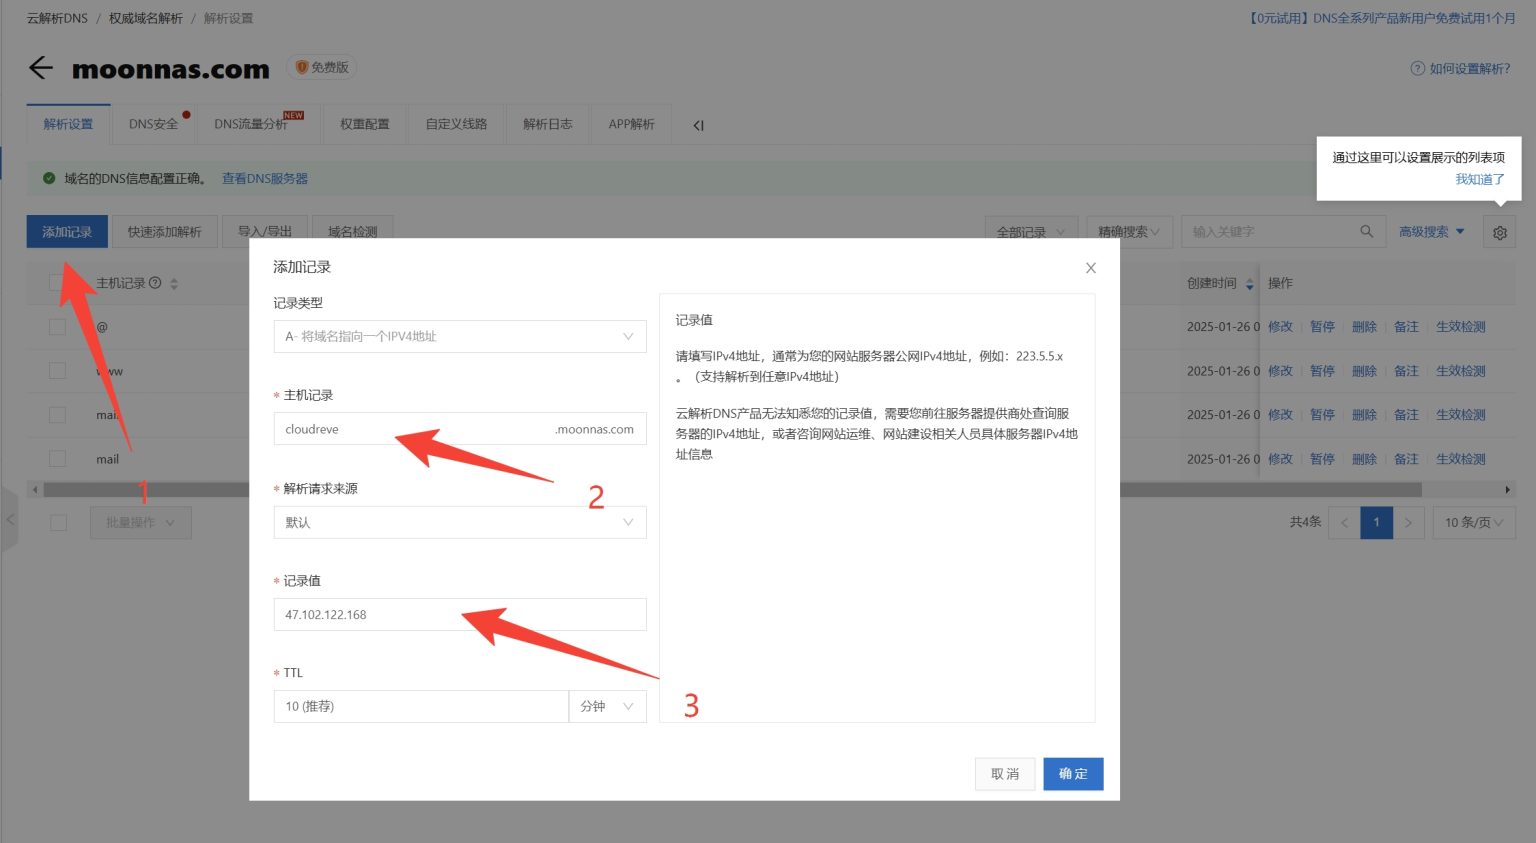1536x843 pixels.
Task: Open the 解析日志 tab
Action: coord(547,124)
